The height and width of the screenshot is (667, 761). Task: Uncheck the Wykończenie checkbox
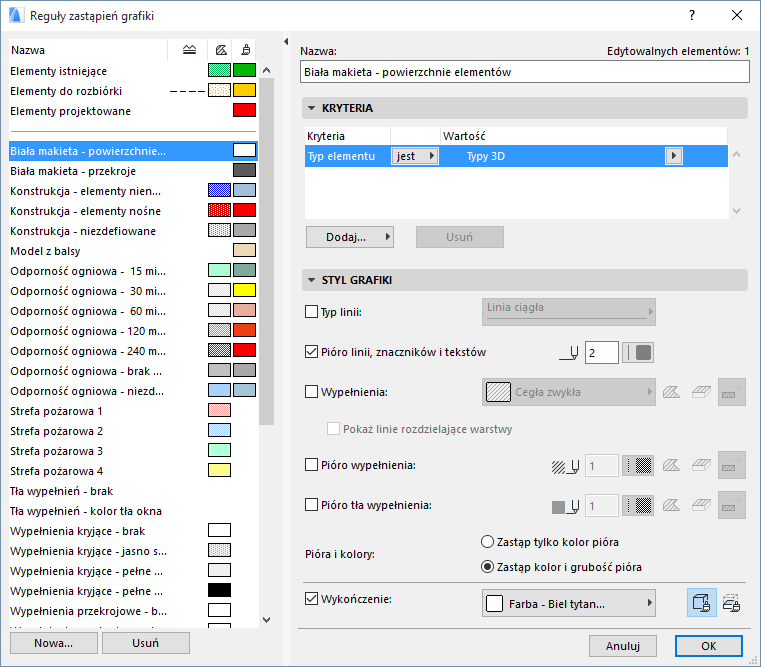pos(311,599)
